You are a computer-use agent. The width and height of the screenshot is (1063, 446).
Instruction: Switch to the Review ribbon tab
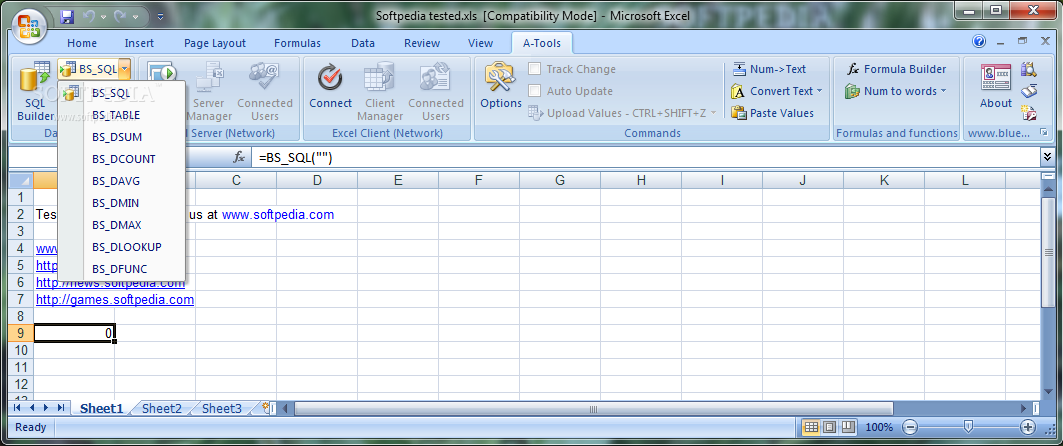tap(422, 43)
